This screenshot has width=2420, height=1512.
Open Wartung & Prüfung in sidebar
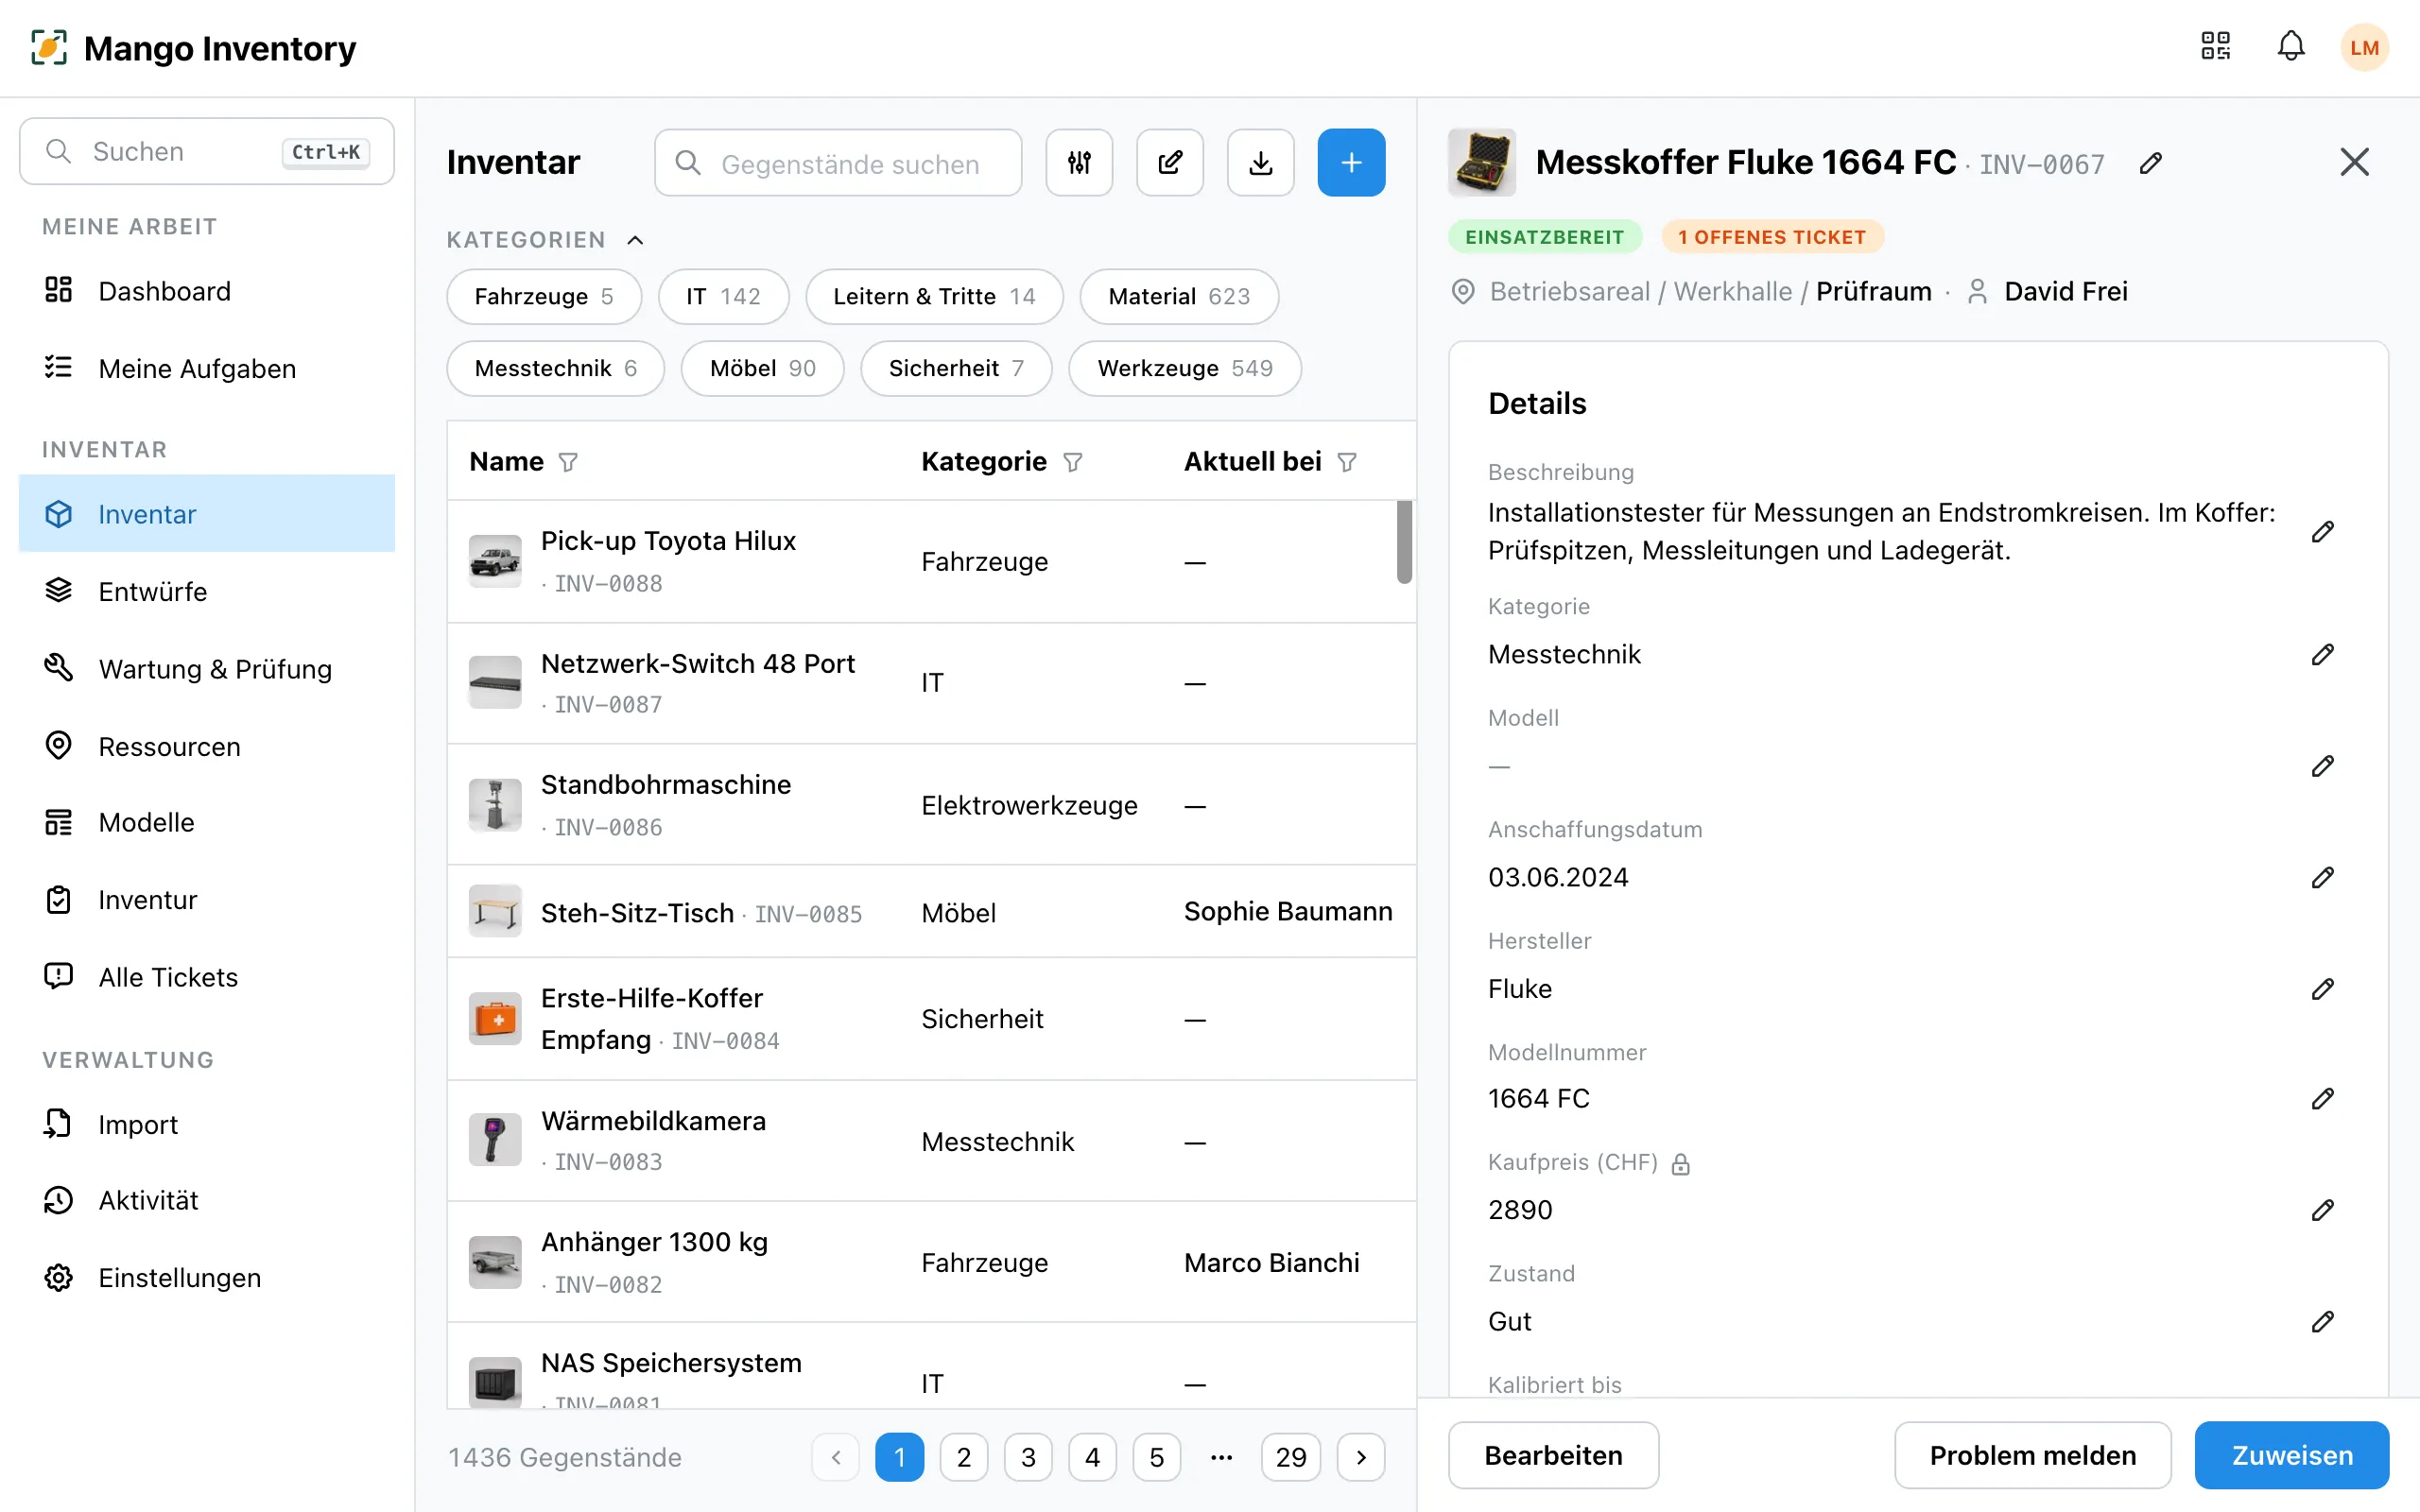[206, 668]
